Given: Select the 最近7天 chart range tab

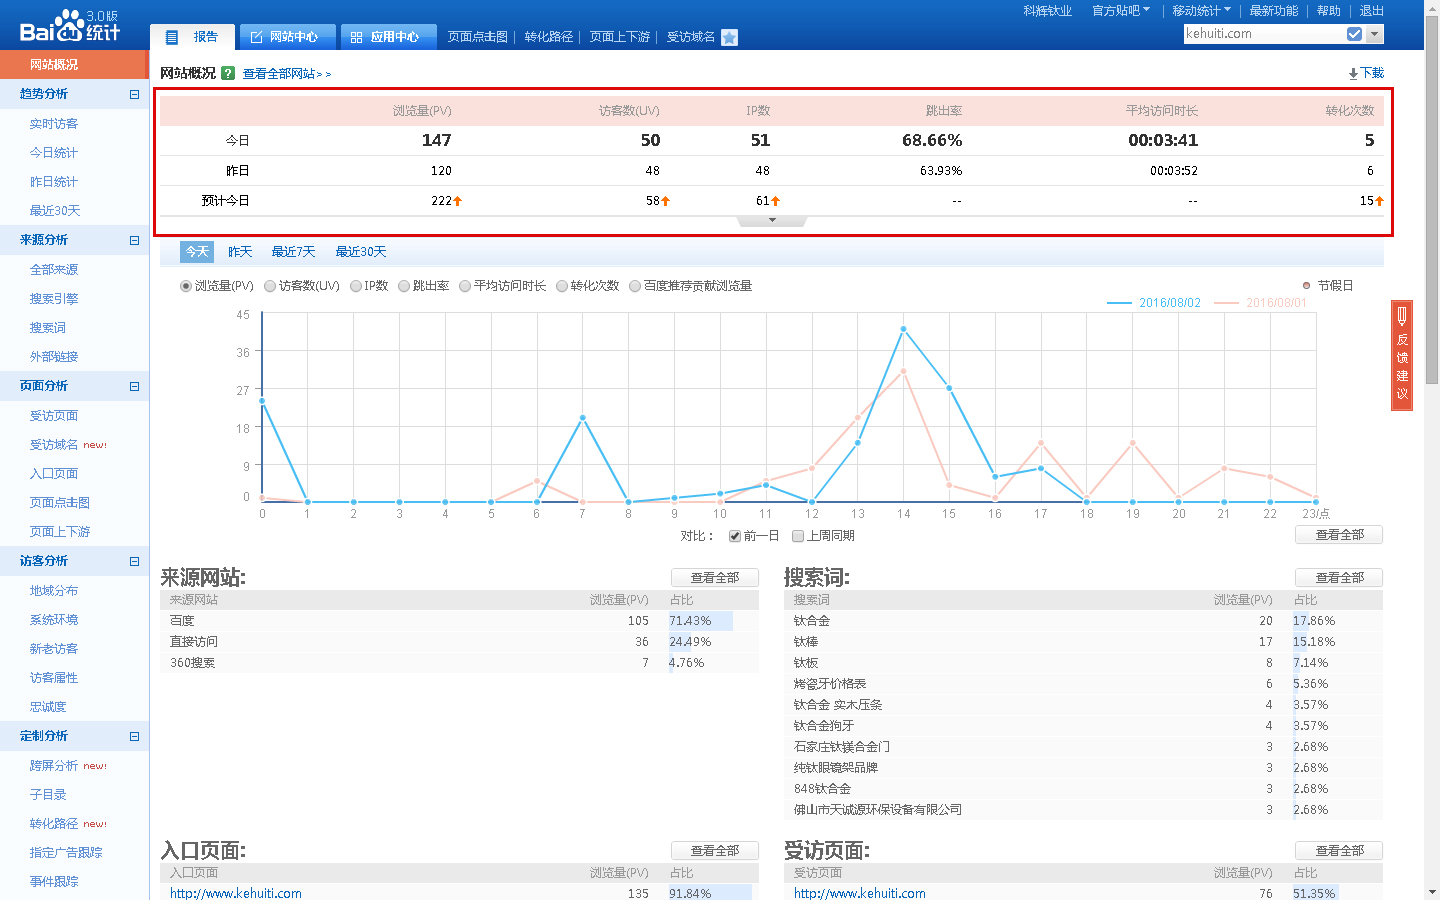Looking at the screenshot, I should click(293, 252).
